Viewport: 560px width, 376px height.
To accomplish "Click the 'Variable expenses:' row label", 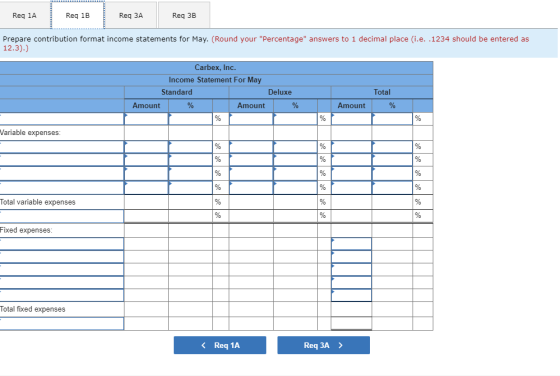I will [30, 132].
